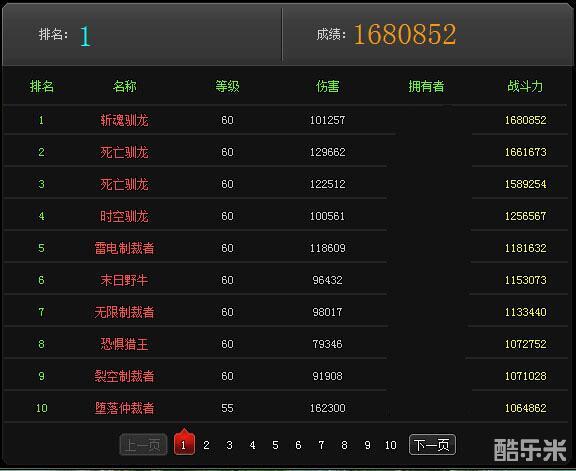This screenshot has width=576, height=471.
Task: Click the 下一页 next page button
Action: [432, 445]
